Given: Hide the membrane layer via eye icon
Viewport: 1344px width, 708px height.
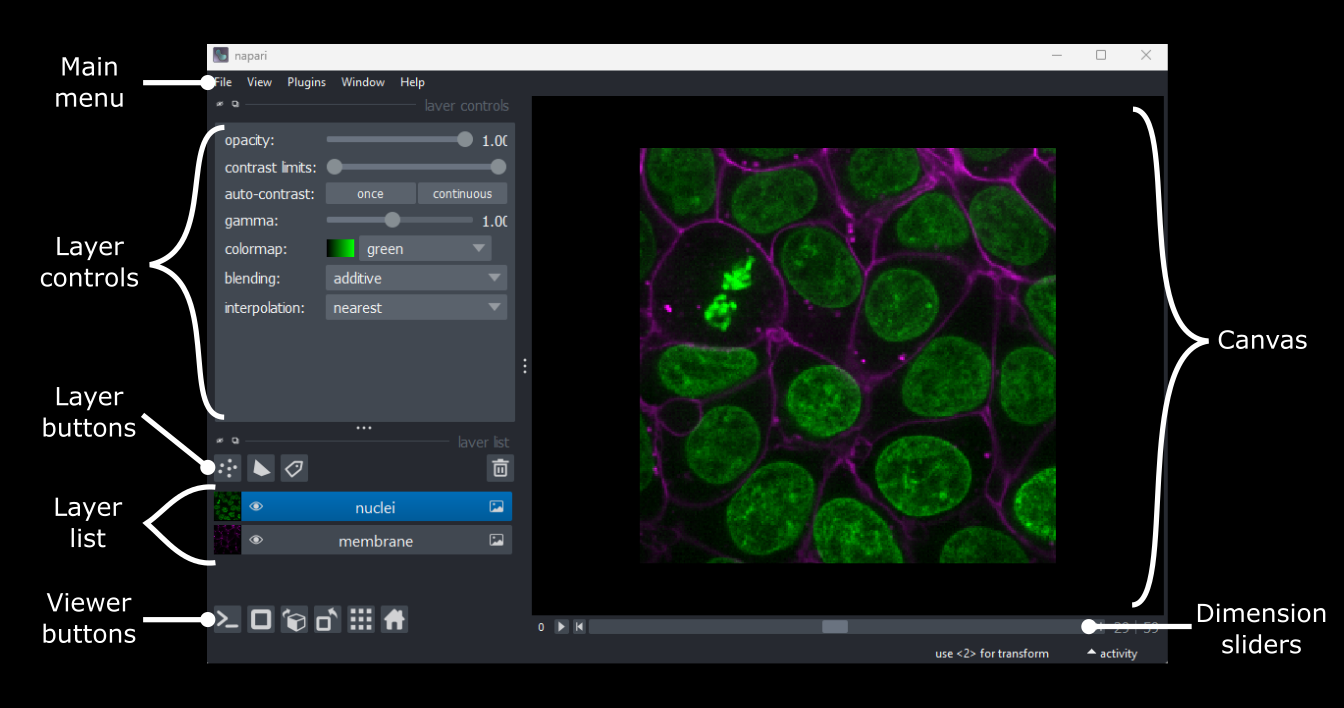Looking at the screenshot, I should [256, 540].
